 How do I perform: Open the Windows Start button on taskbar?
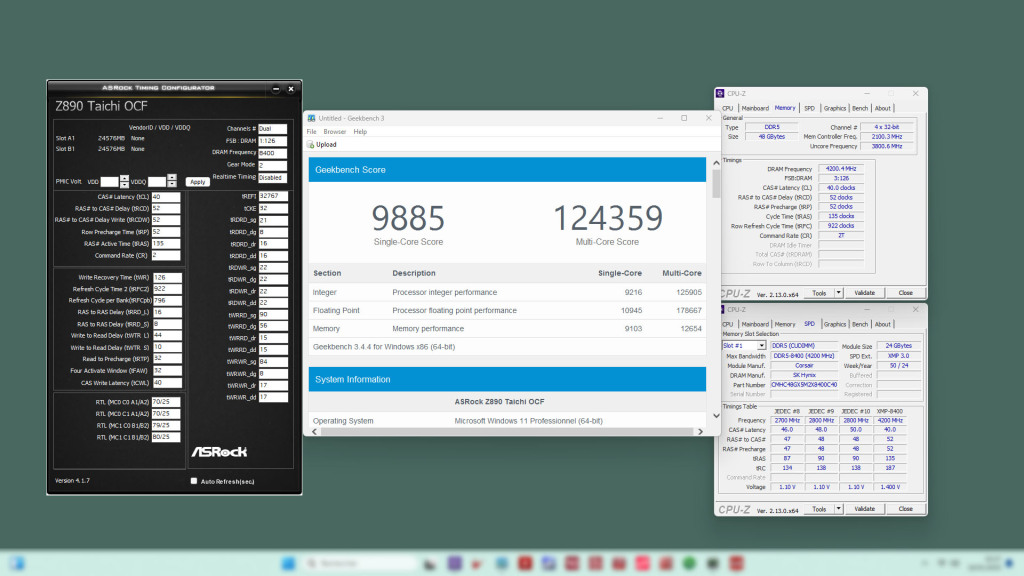[x=288, y=563]
